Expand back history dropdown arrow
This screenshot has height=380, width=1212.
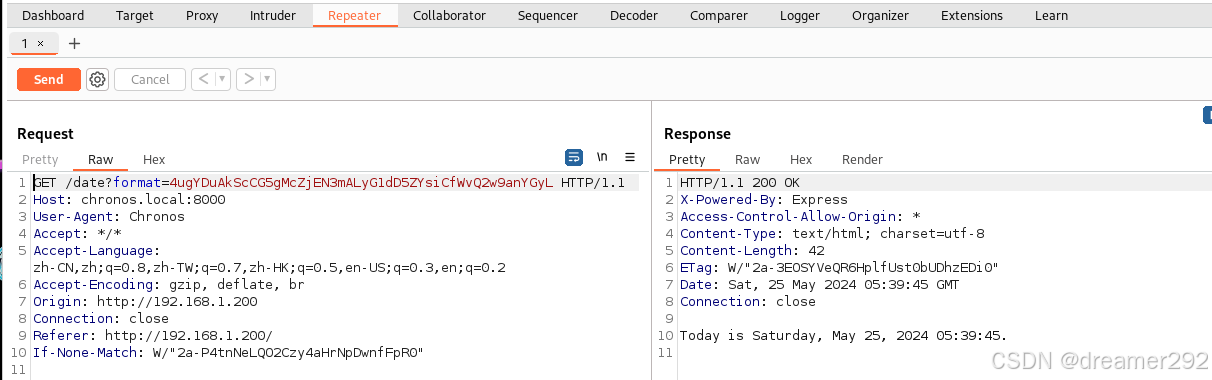pos(222,80)
